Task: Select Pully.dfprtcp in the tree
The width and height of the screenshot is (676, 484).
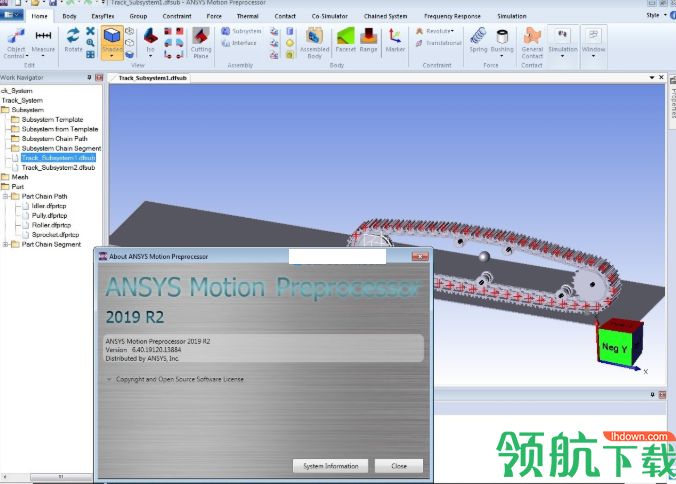Action: (x=49, y=215)
